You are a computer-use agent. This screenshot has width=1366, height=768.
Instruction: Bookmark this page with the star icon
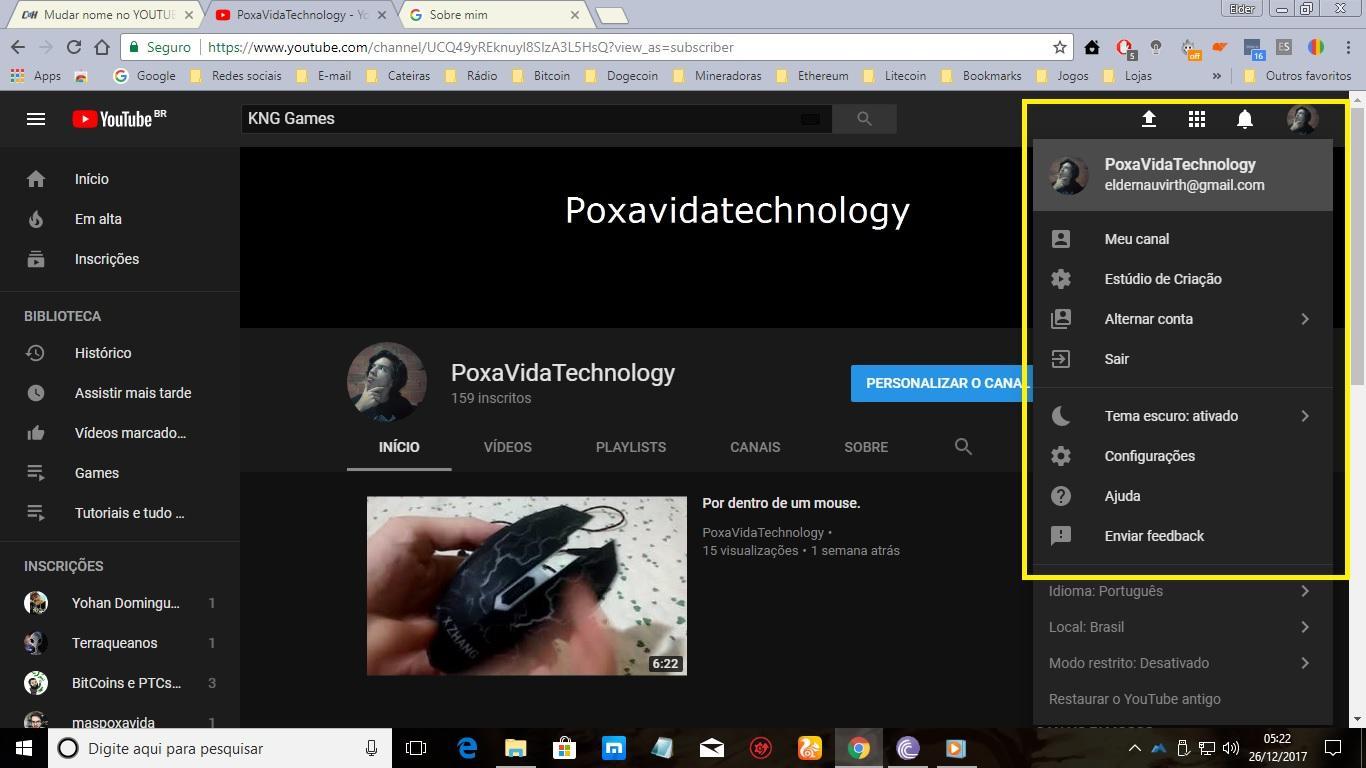coord(1060,47)
